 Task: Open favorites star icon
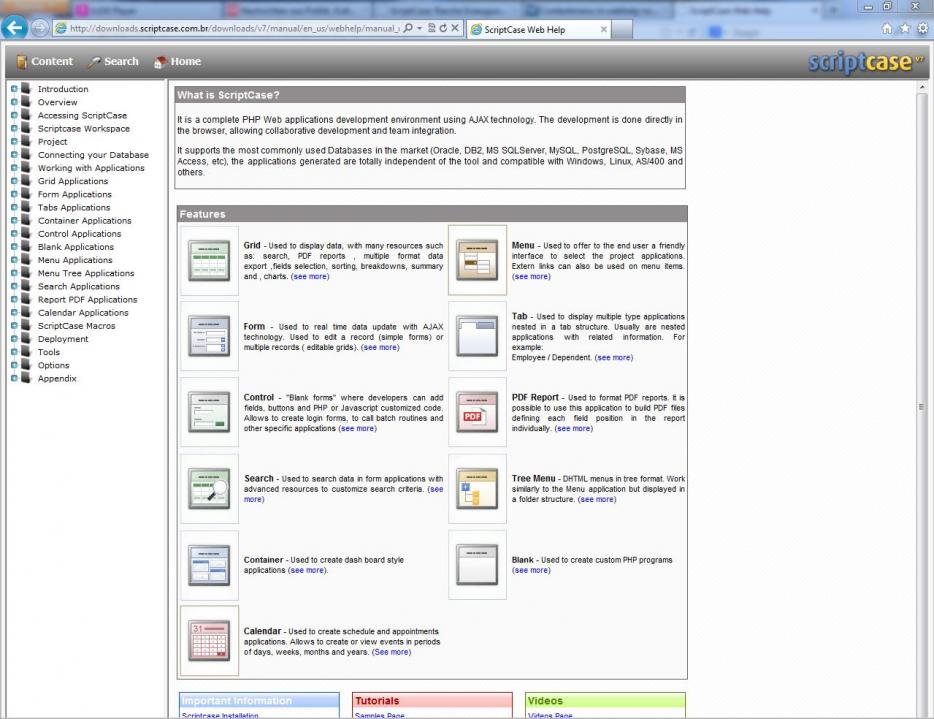tap(905, 29)
